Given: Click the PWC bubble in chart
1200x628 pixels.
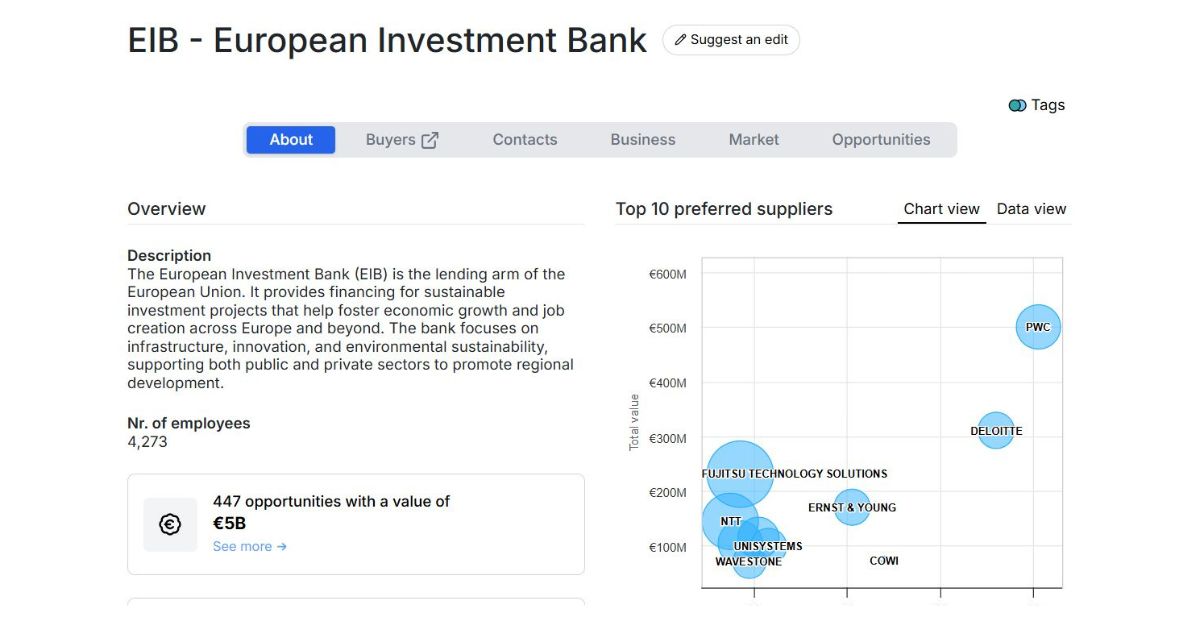Looking at the screenshot, I should 1038,327.
